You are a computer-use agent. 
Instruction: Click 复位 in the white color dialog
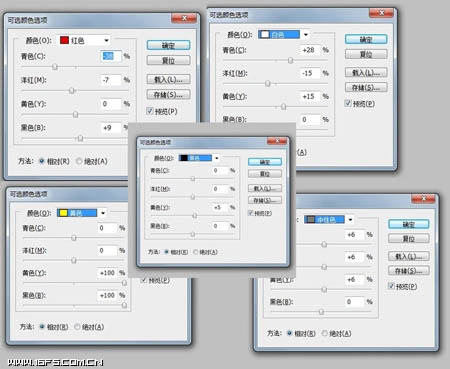coord(366,54)
